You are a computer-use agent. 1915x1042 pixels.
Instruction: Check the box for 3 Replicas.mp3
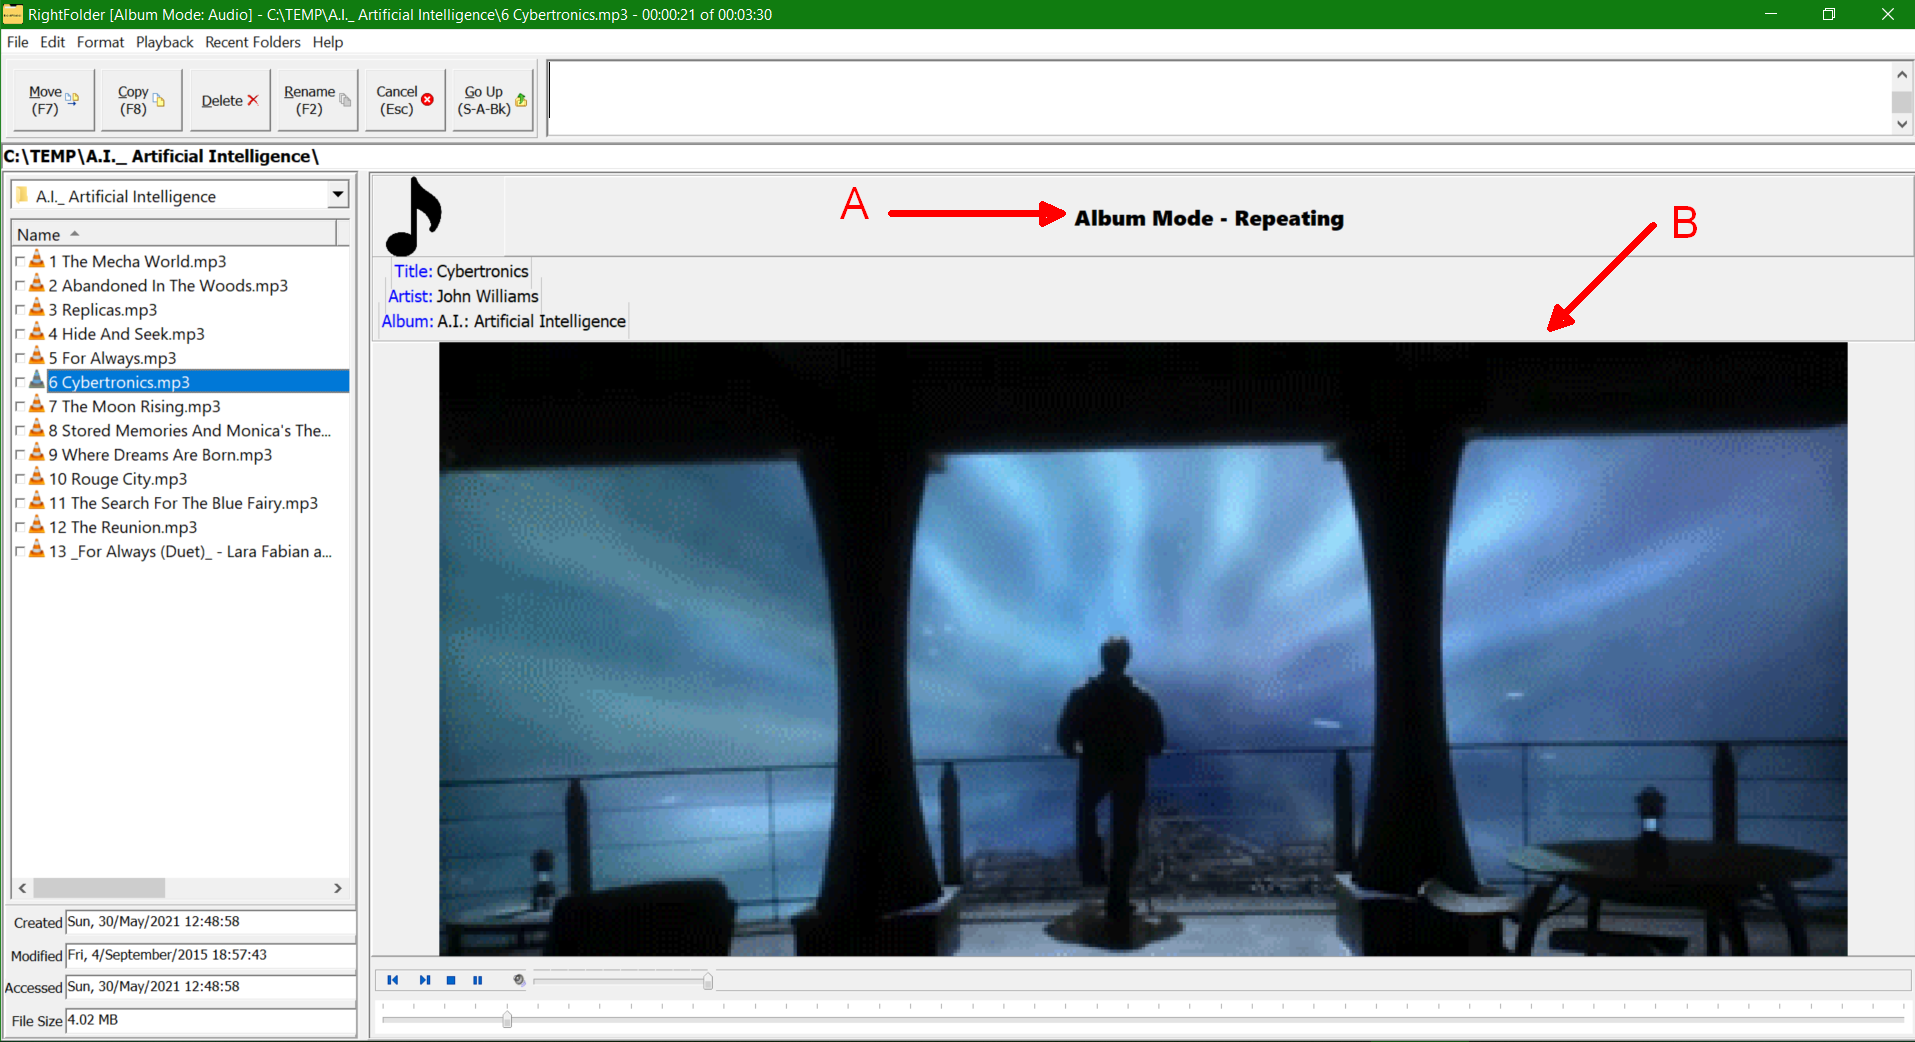pos(20,310)
